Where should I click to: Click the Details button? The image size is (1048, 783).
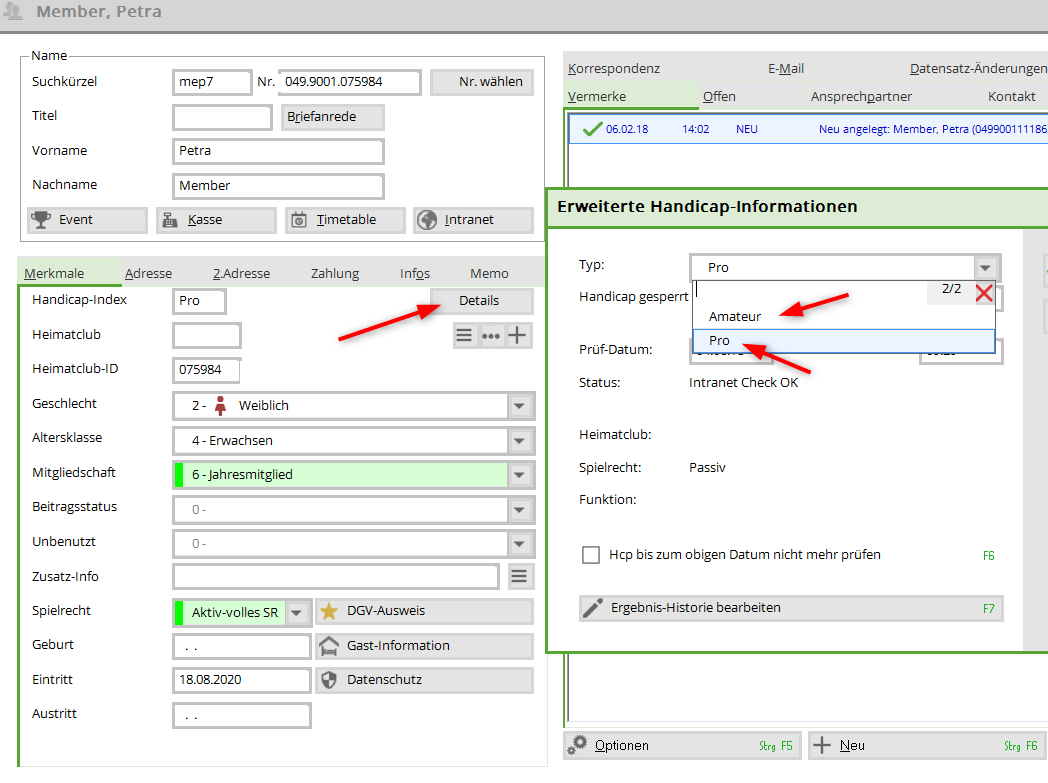[479, 301]
